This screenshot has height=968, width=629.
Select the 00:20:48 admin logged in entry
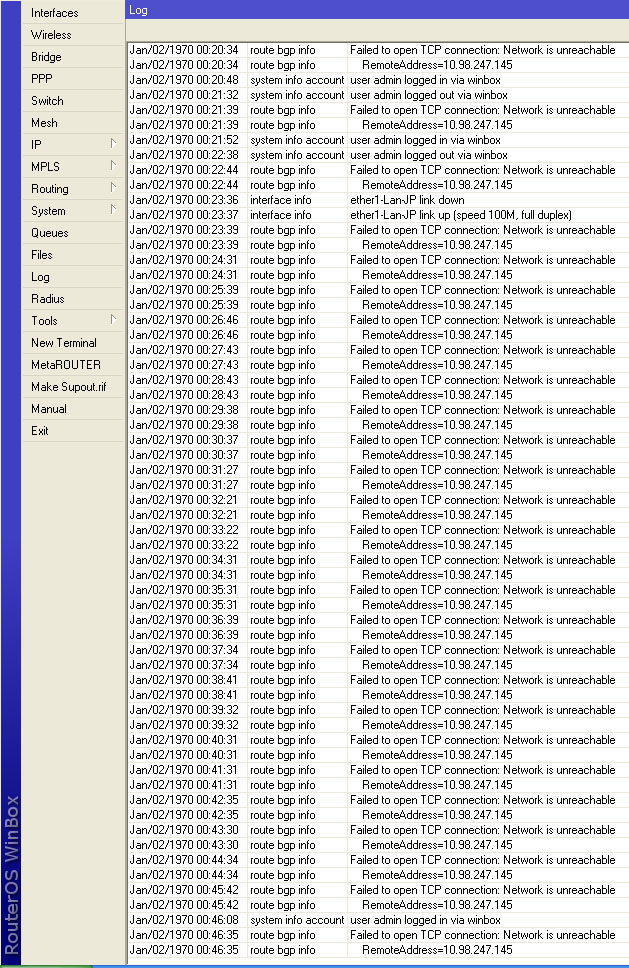pos(378,80)
